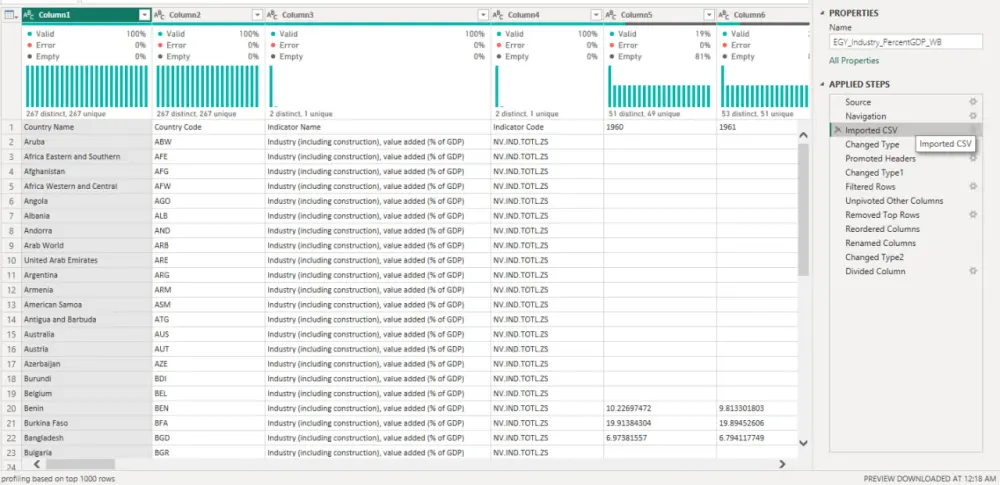Open the Column4 filter dropdown

coord(596,15)
